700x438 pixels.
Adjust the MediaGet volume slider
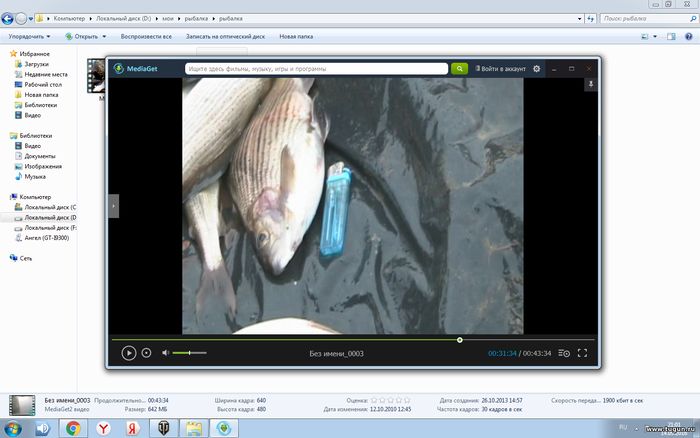click(189, 353)
